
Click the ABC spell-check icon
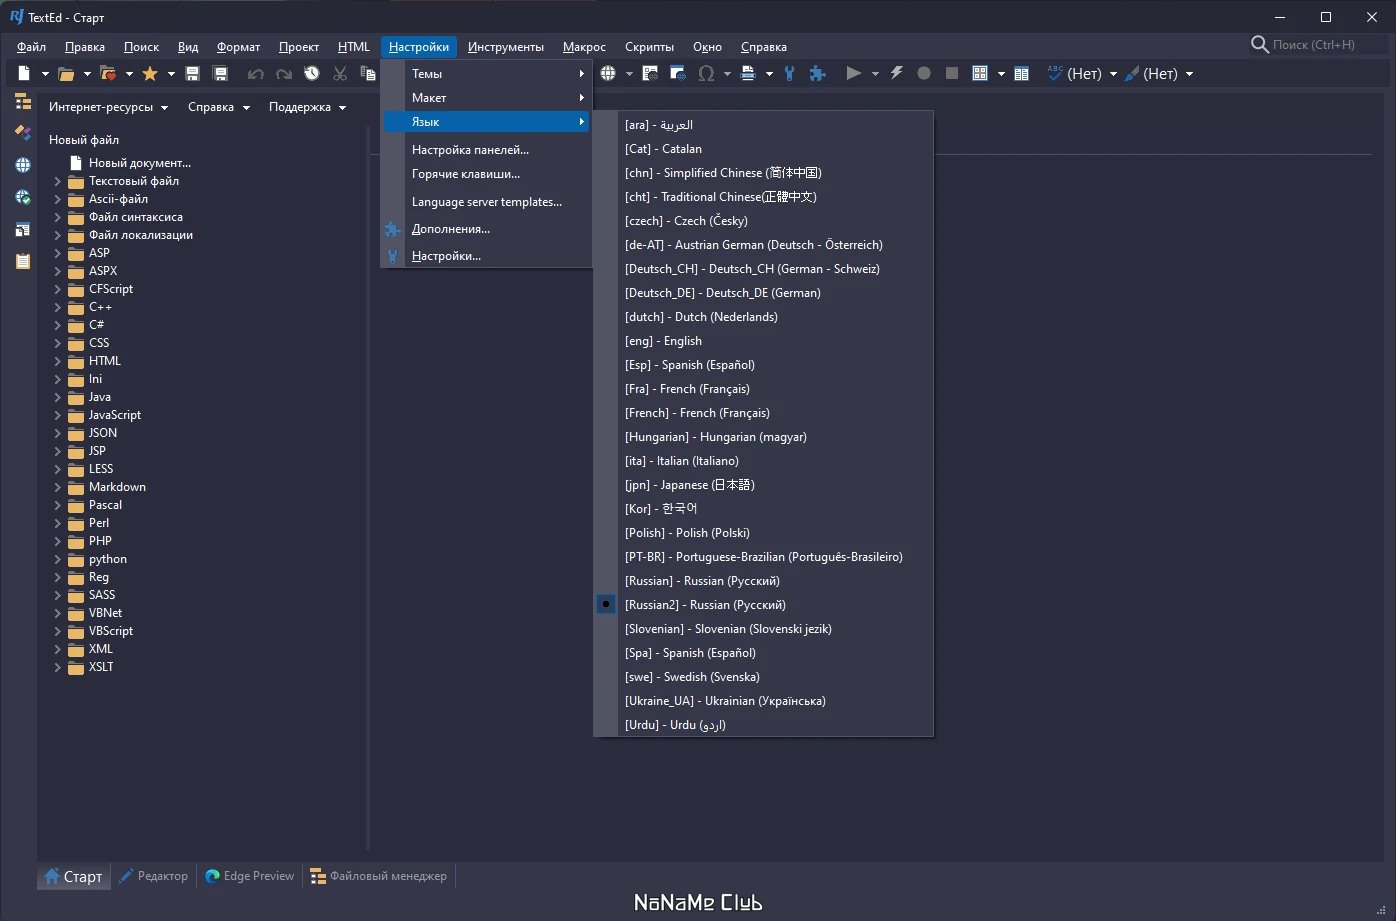click(1055, 73)
